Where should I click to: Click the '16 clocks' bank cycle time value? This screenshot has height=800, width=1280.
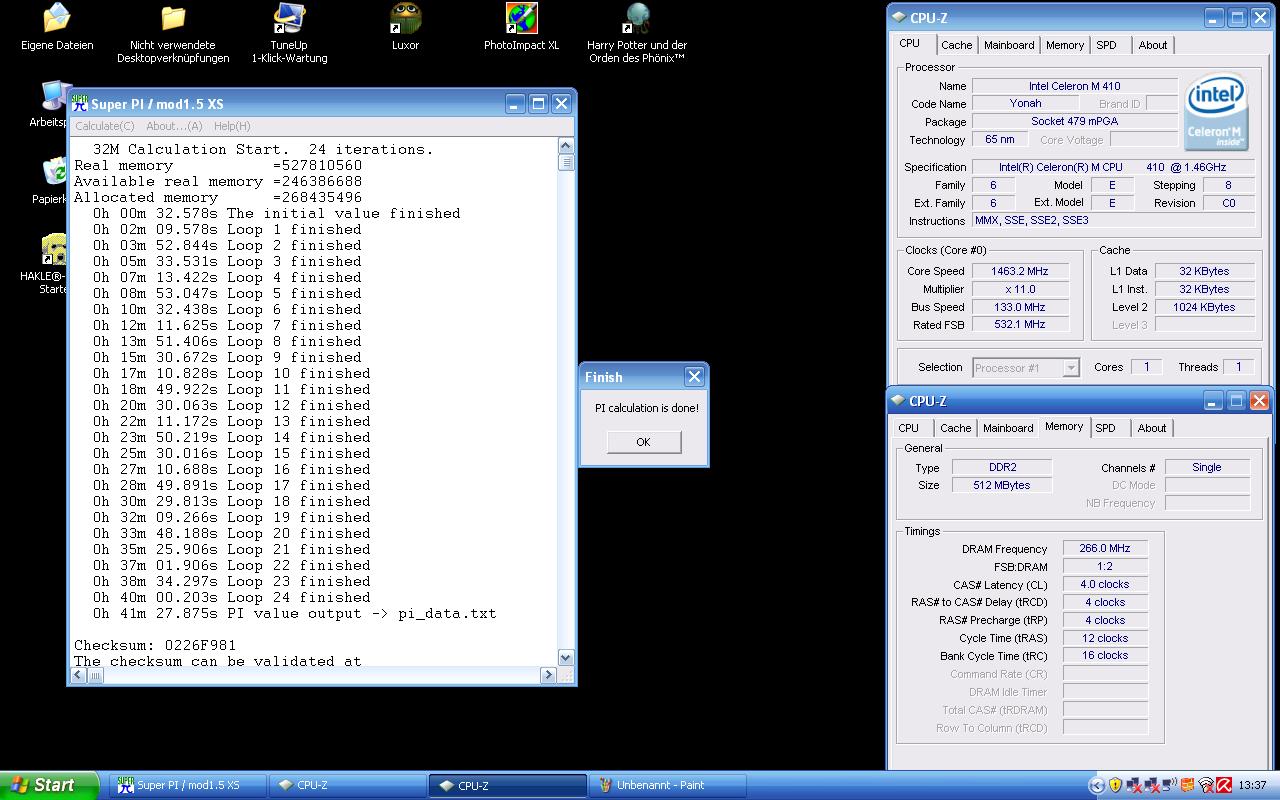[1104, 656]
